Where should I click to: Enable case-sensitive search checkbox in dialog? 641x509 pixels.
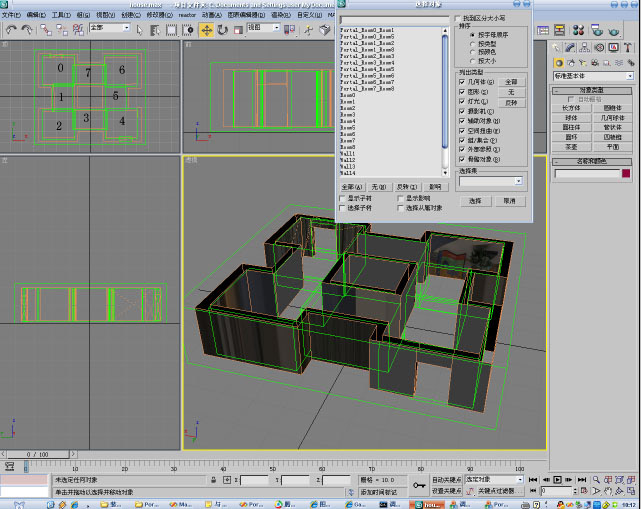click(457, 19)
